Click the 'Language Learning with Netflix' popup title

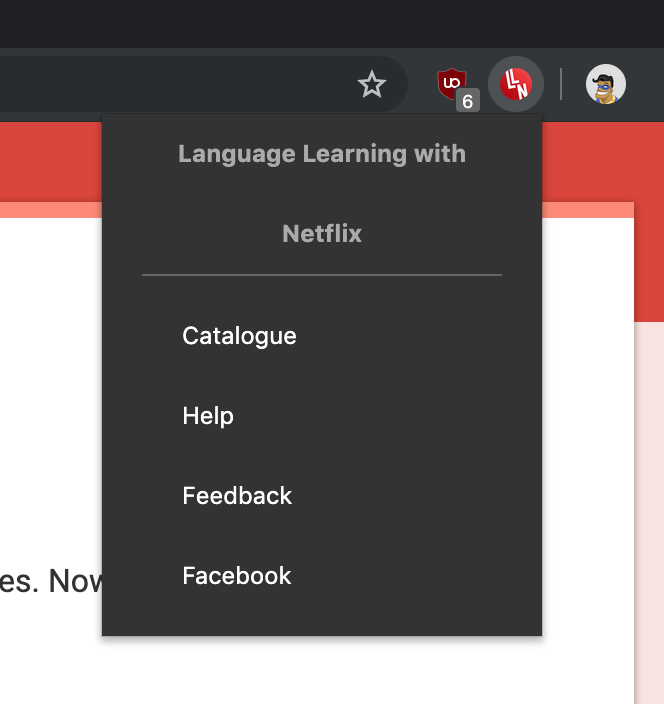click(x=322, y=194)
